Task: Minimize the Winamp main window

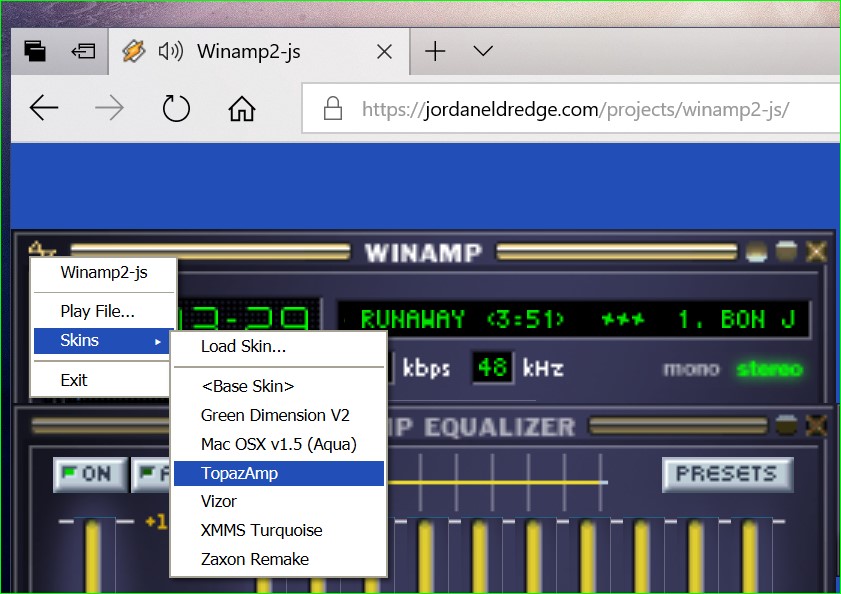Action: click(x=756, y=252)
